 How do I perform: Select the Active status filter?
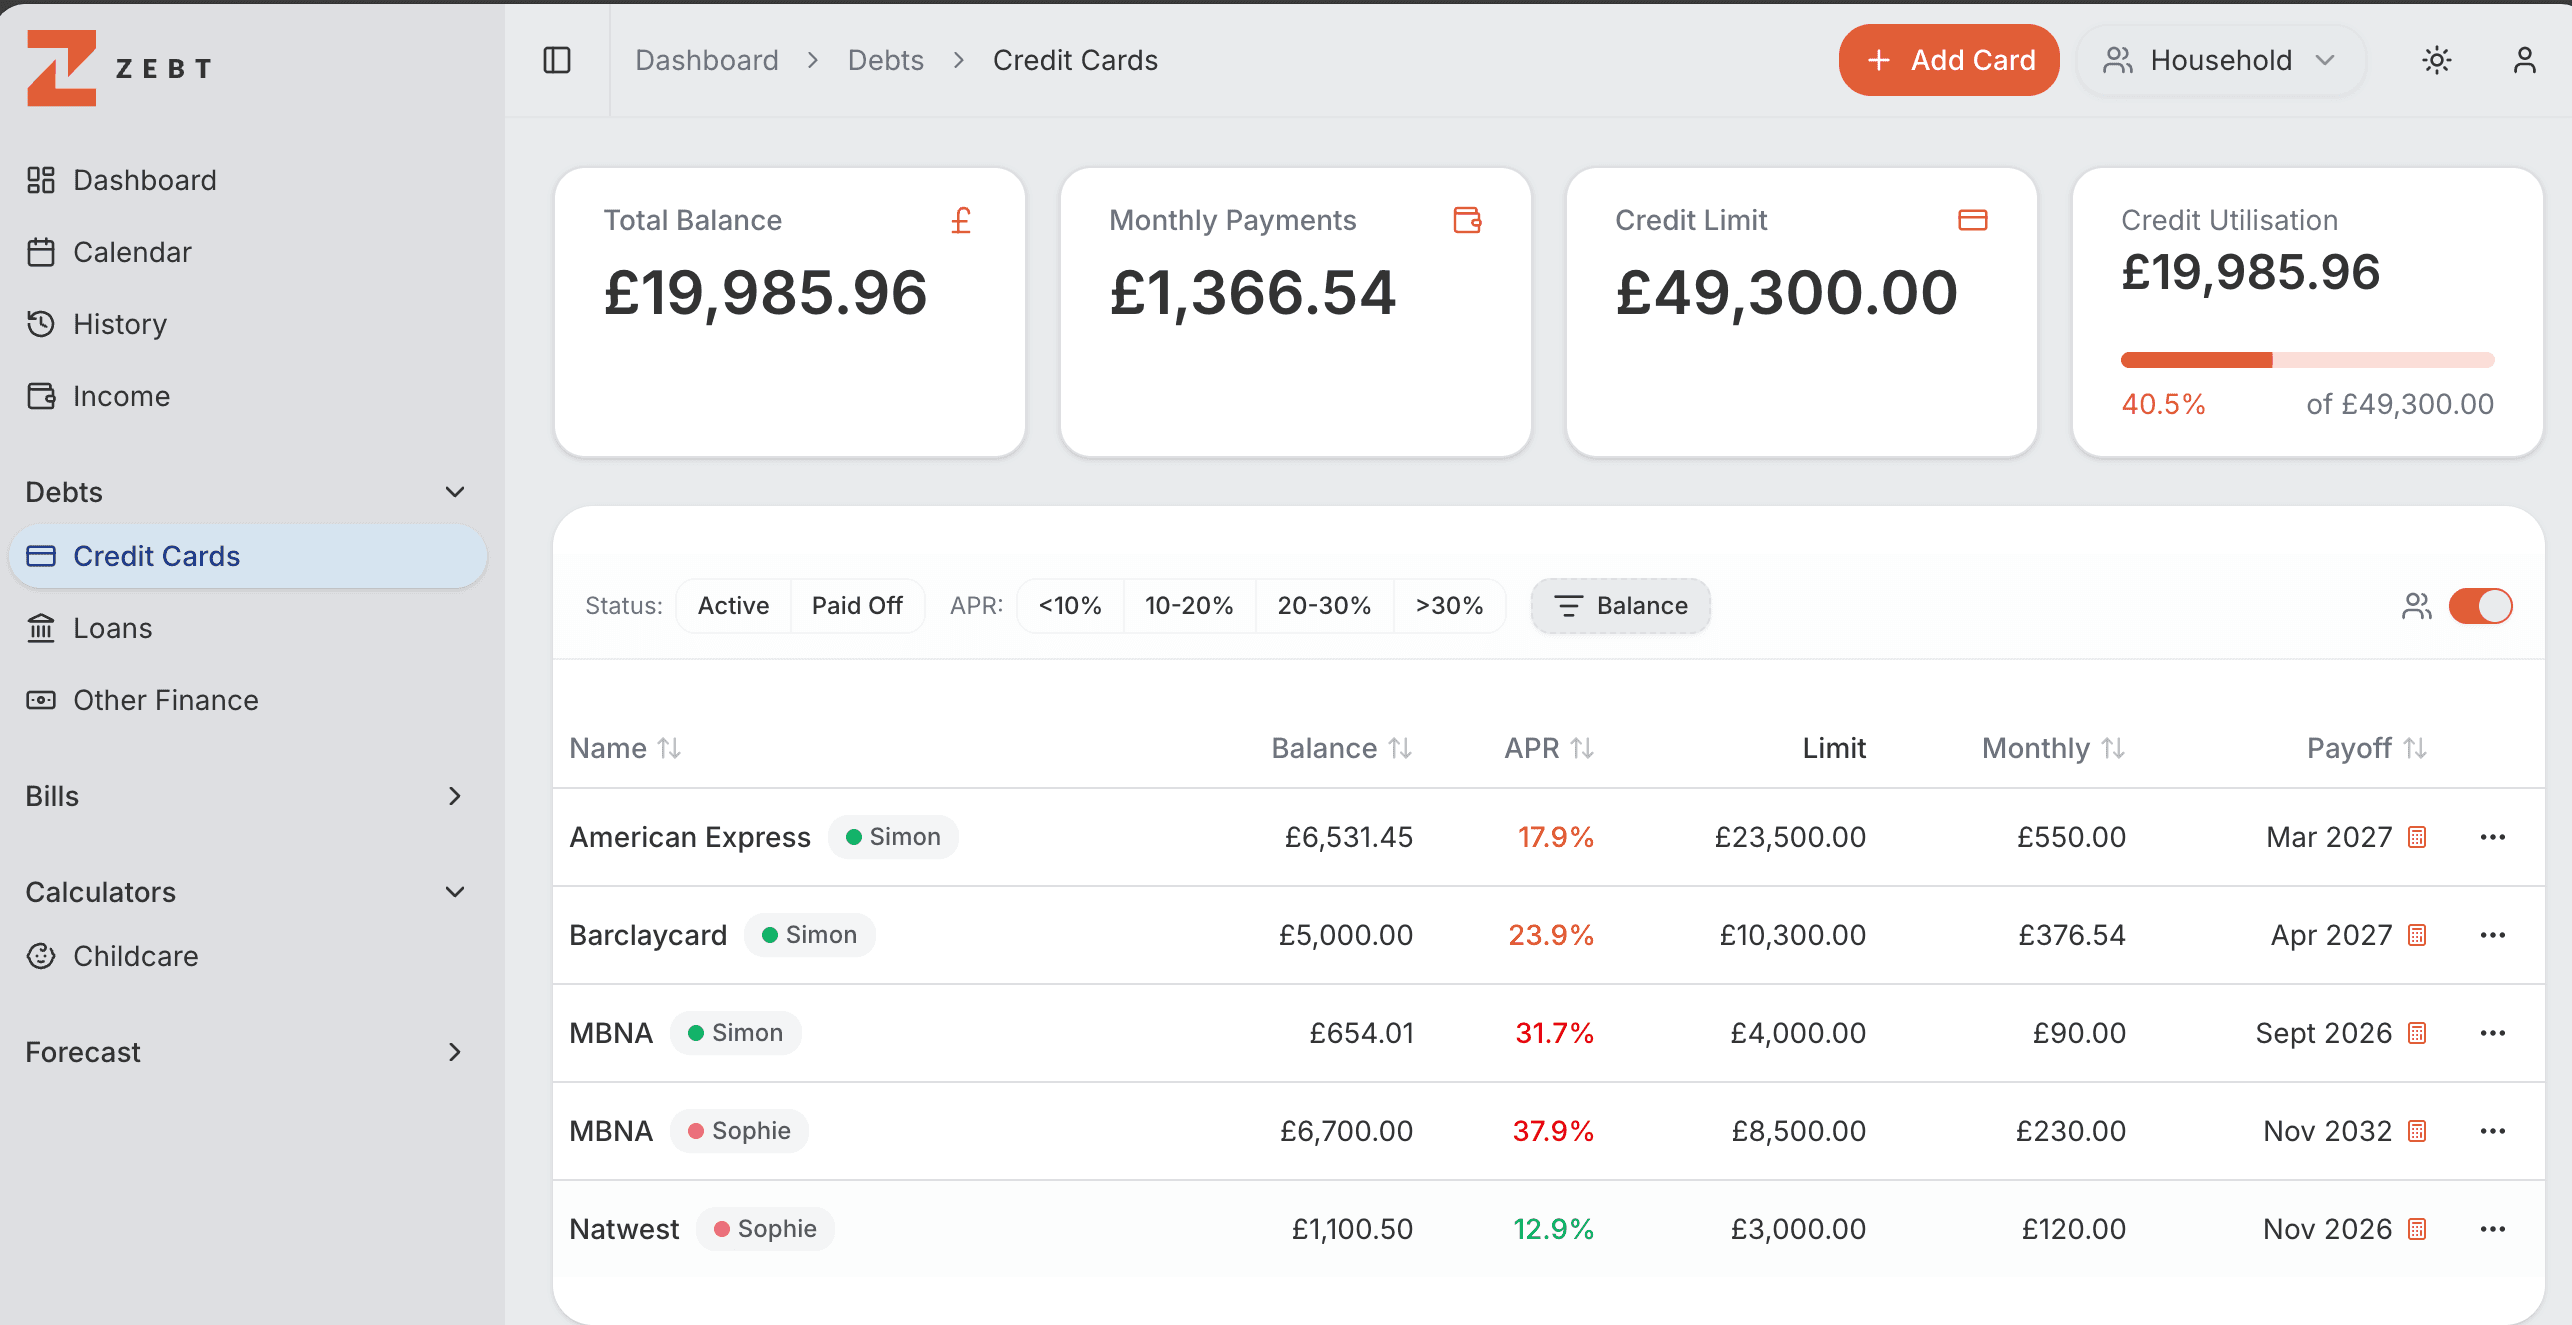(732, 605)
